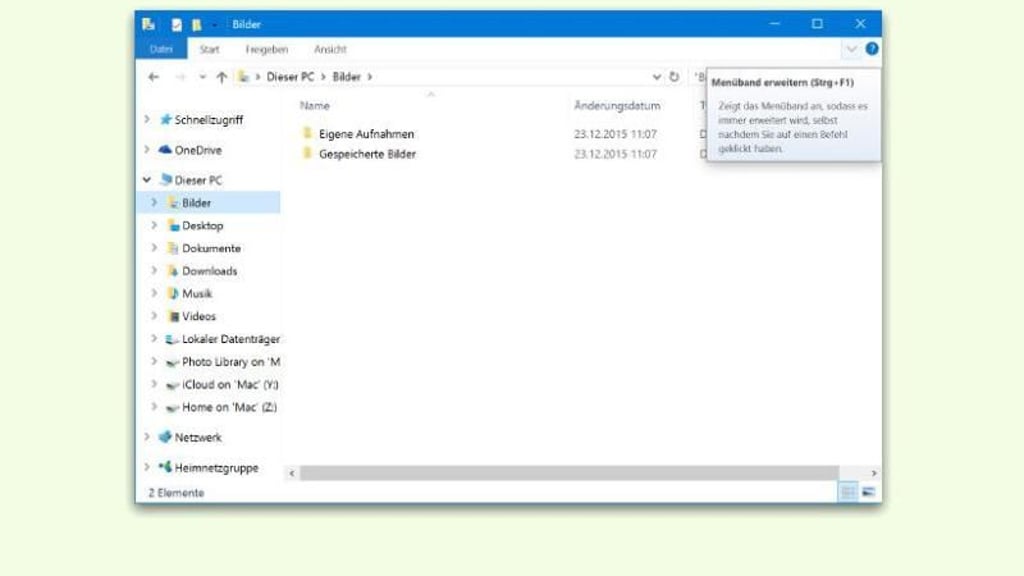Go up one level with the up arrow icon
Screen dimensions: 1024x576
click(223, 76)
